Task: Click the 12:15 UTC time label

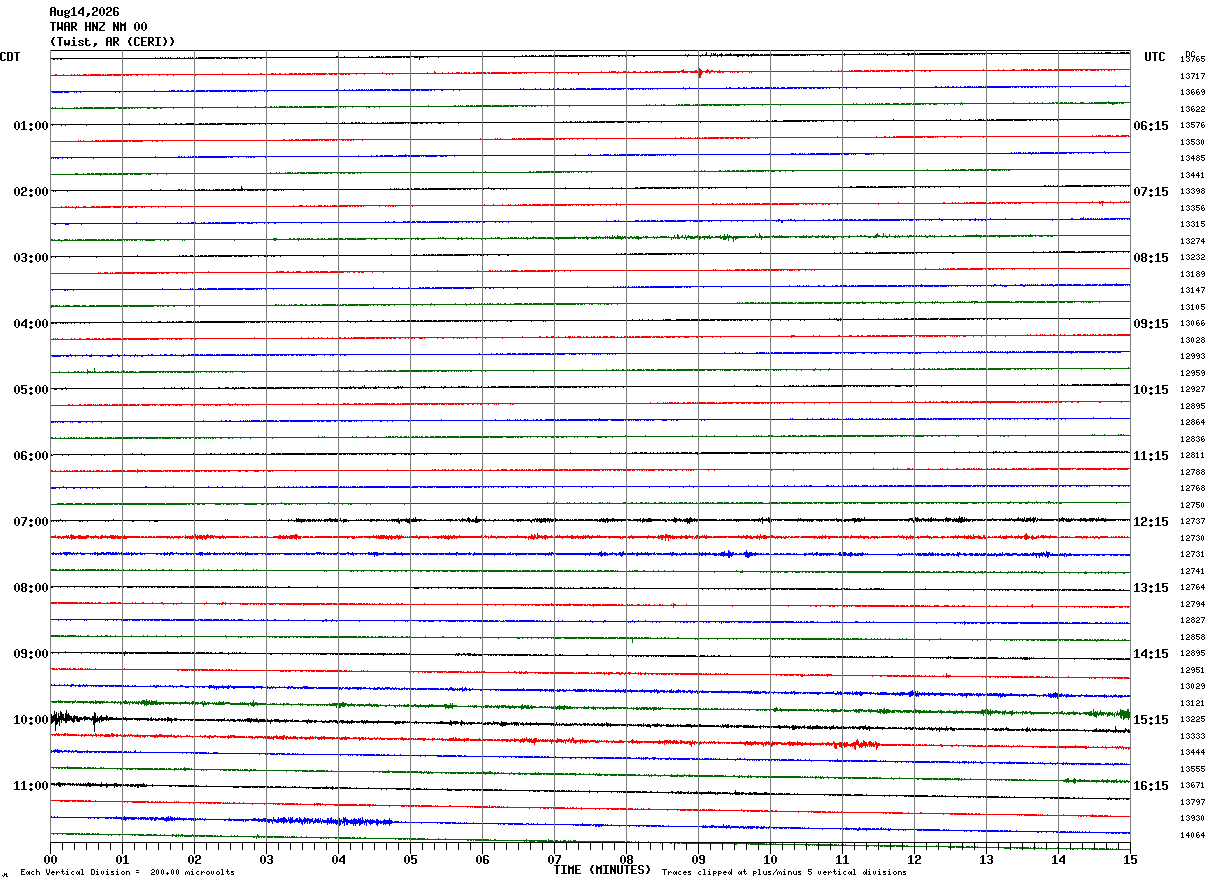Action: coord(1151,522)
